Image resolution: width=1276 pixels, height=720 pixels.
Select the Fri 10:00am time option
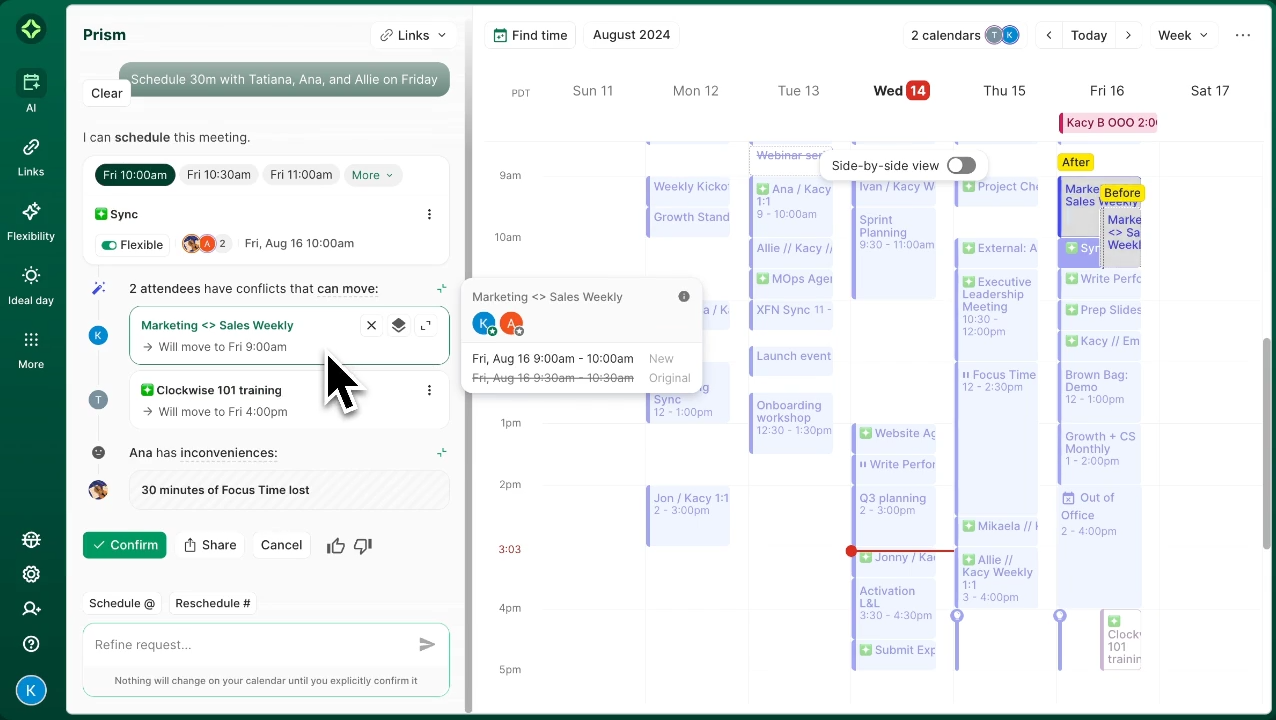pyautogui.click(x=135, y=175)
